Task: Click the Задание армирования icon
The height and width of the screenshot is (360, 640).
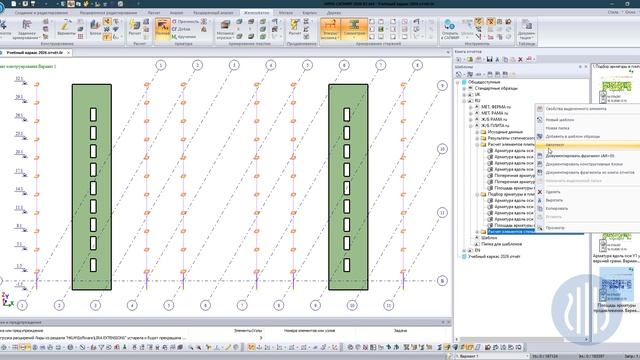Action: tap(28, 29)
